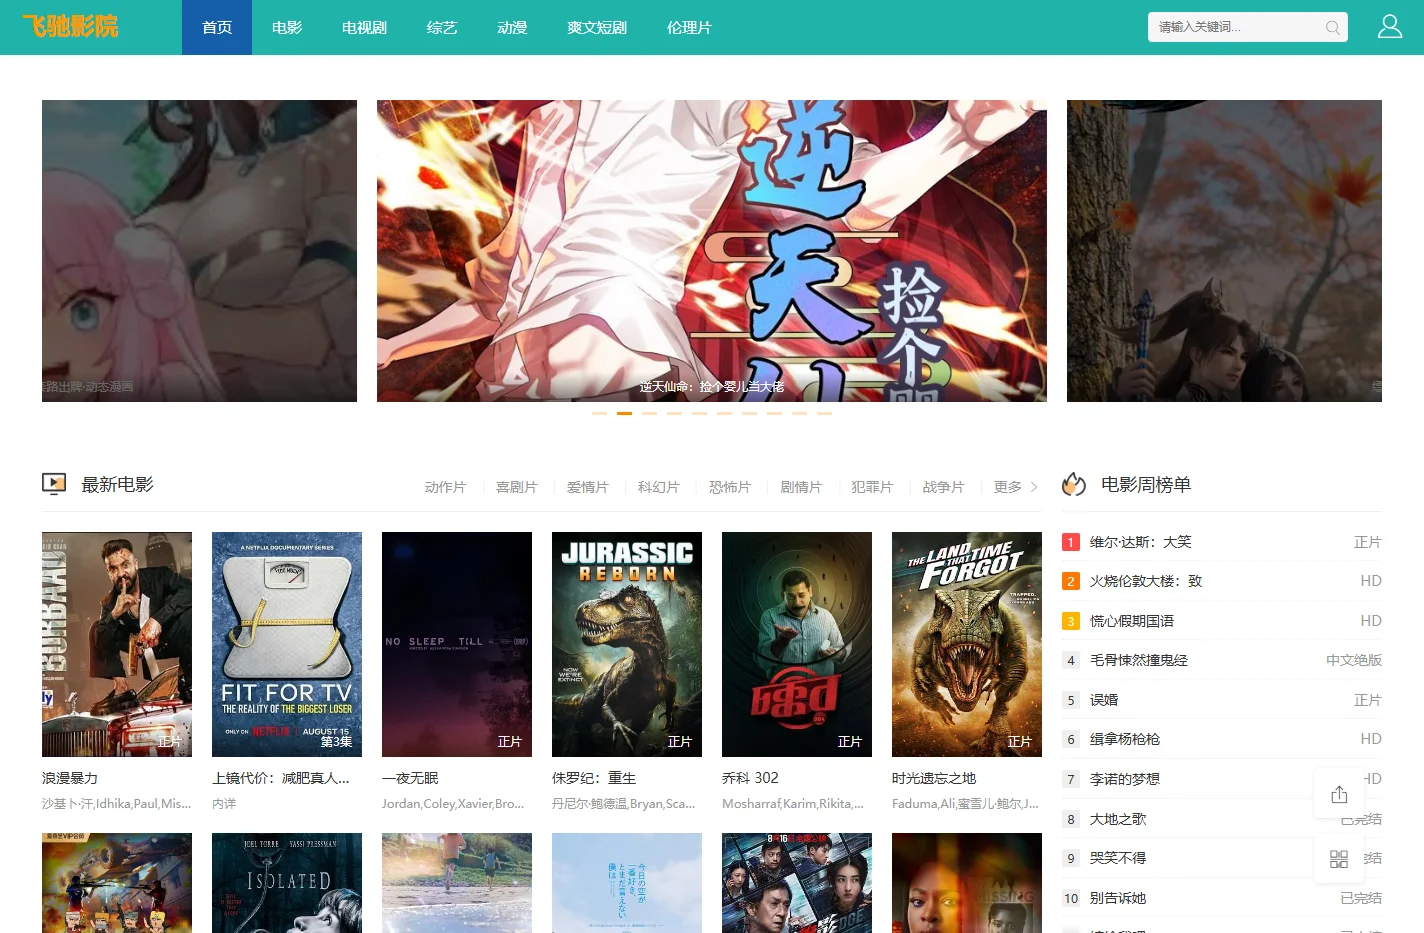The width and height of the screenshot is (1424, 933).
Task: Select the 首页 nav tab
Action: click(x=217, y=27)
